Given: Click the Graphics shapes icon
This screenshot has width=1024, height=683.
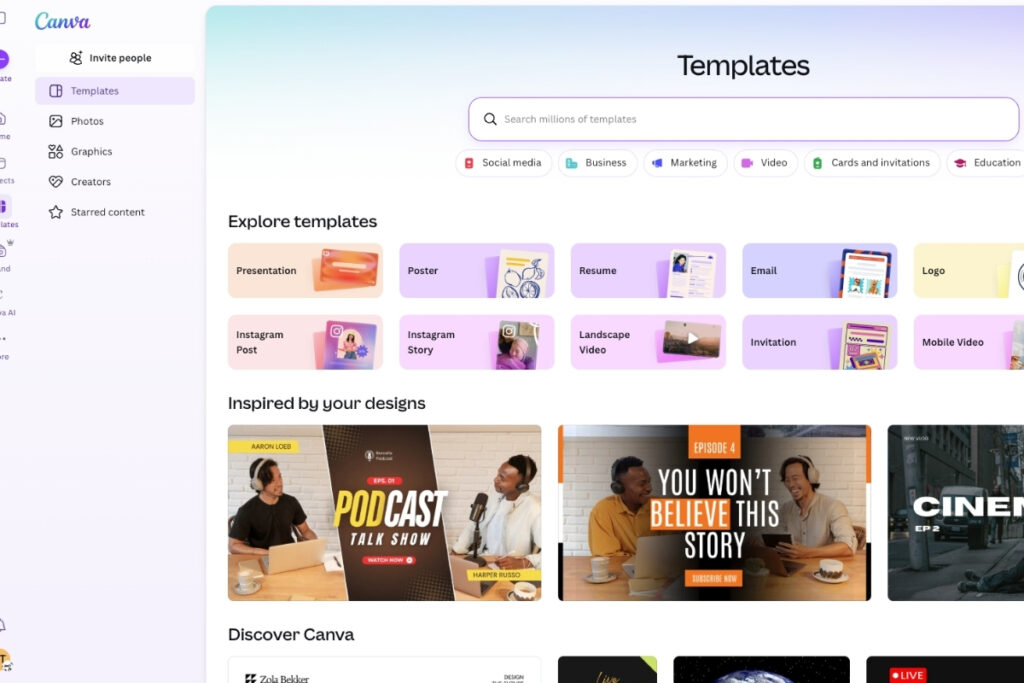Looking at the screenshot, I should pos(56,151).
